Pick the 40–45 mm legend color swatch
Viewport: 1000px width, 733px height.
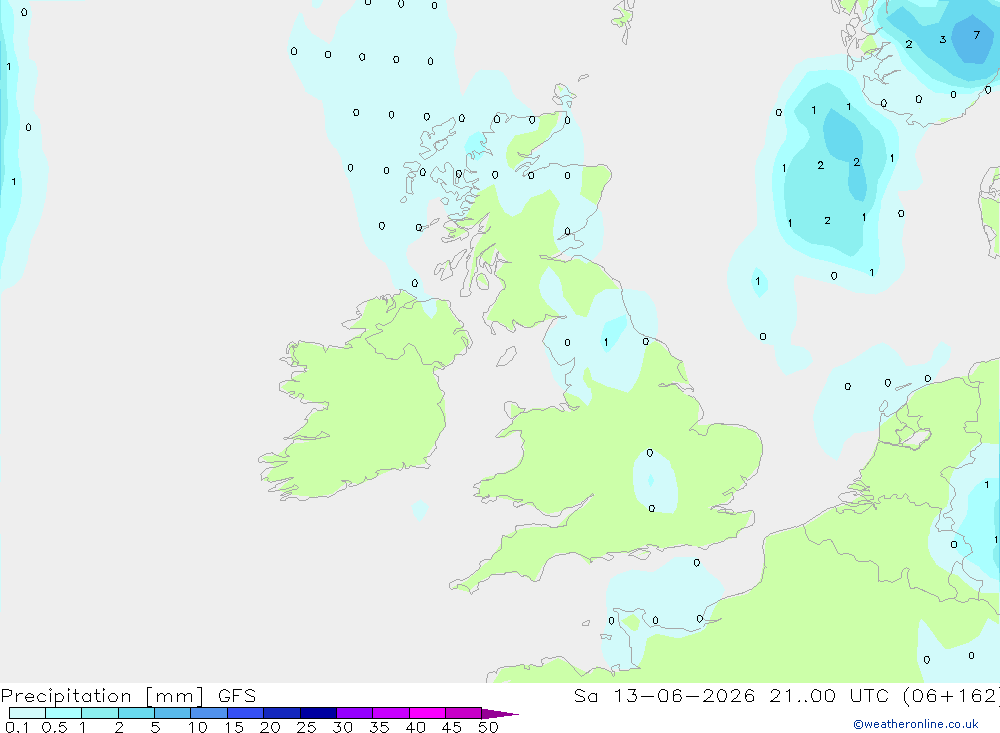[427, 713]
